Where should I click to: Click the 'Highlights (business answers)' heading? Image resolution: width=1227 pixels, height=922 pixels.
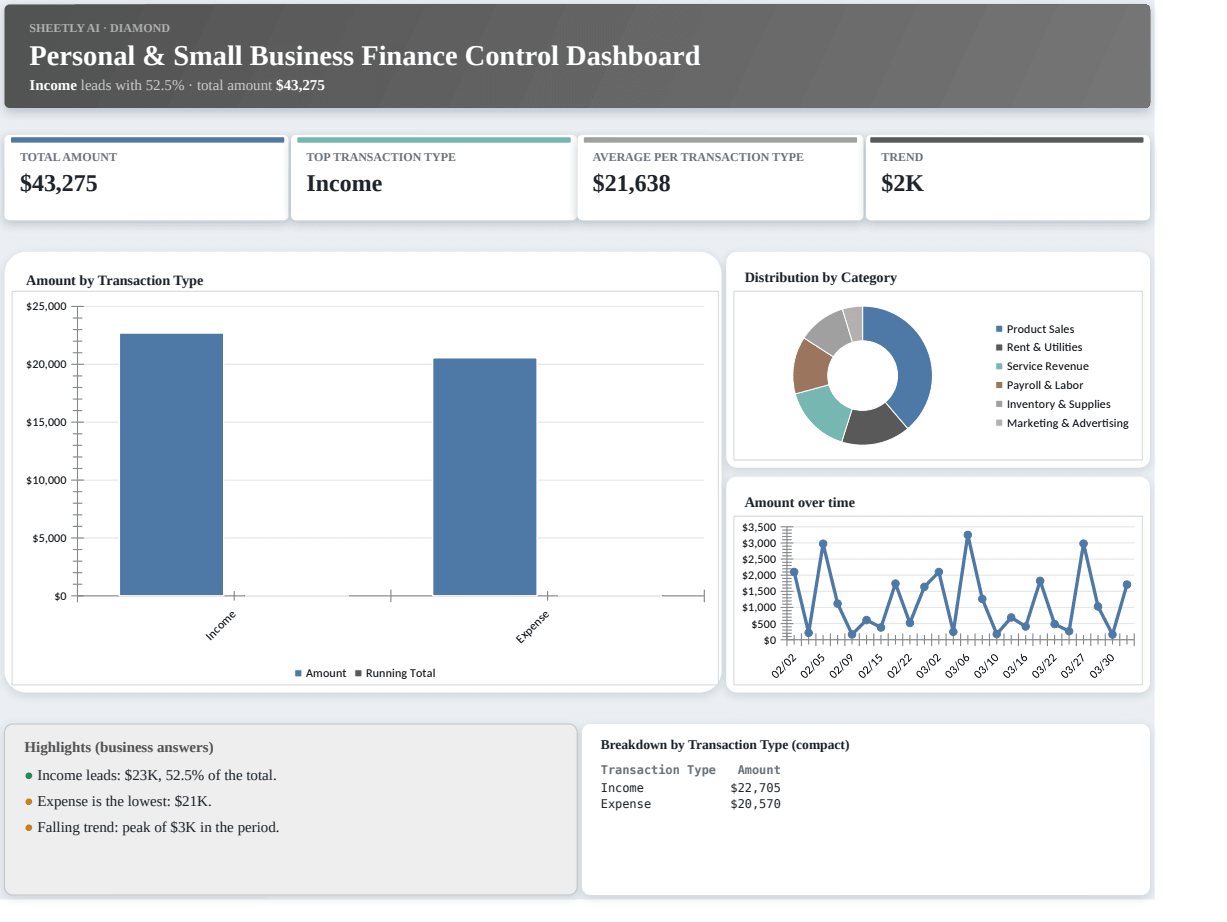click(118, 747)
